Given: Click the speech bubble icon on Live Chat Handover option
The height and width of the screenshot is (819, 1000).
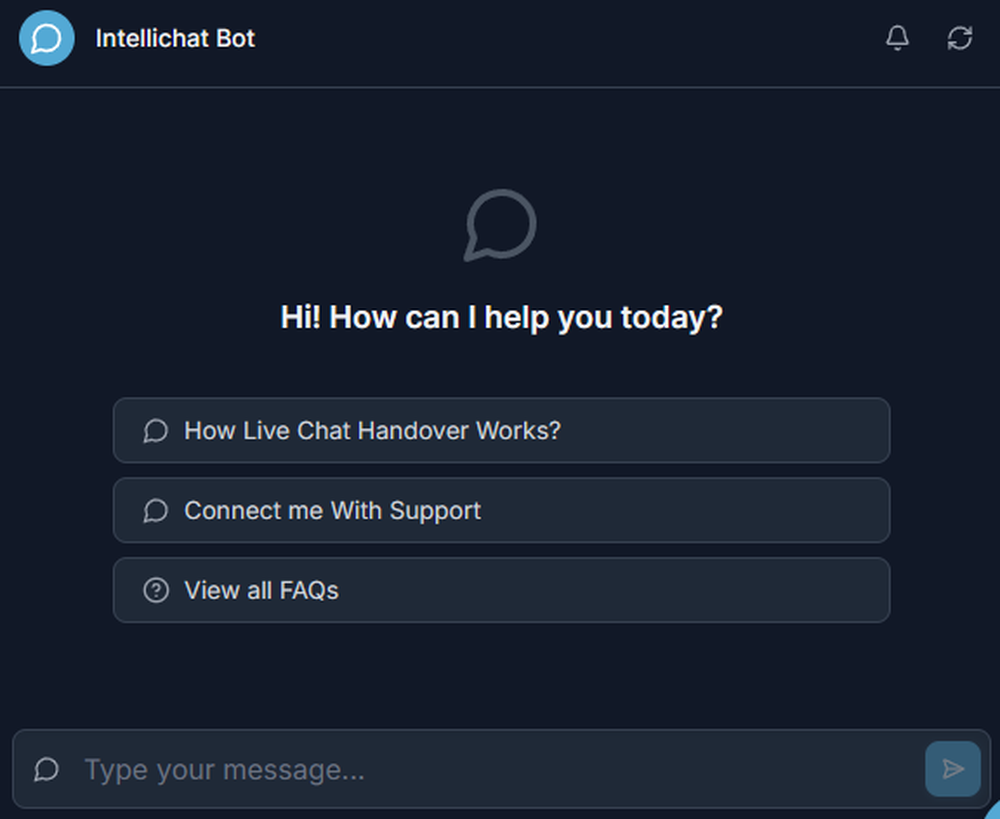Looking at the screenshot, I should pos(155,430).
